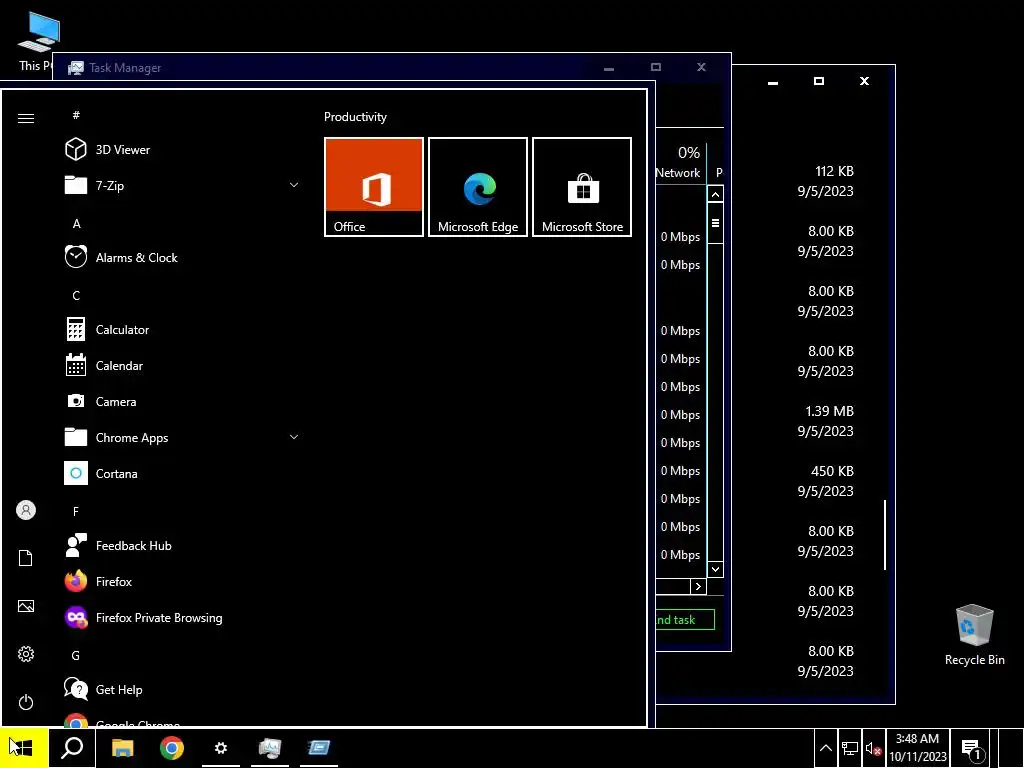Launch Firefox from the Start menu
Screen dimensions: 1024x768
[x=182, y=581]
